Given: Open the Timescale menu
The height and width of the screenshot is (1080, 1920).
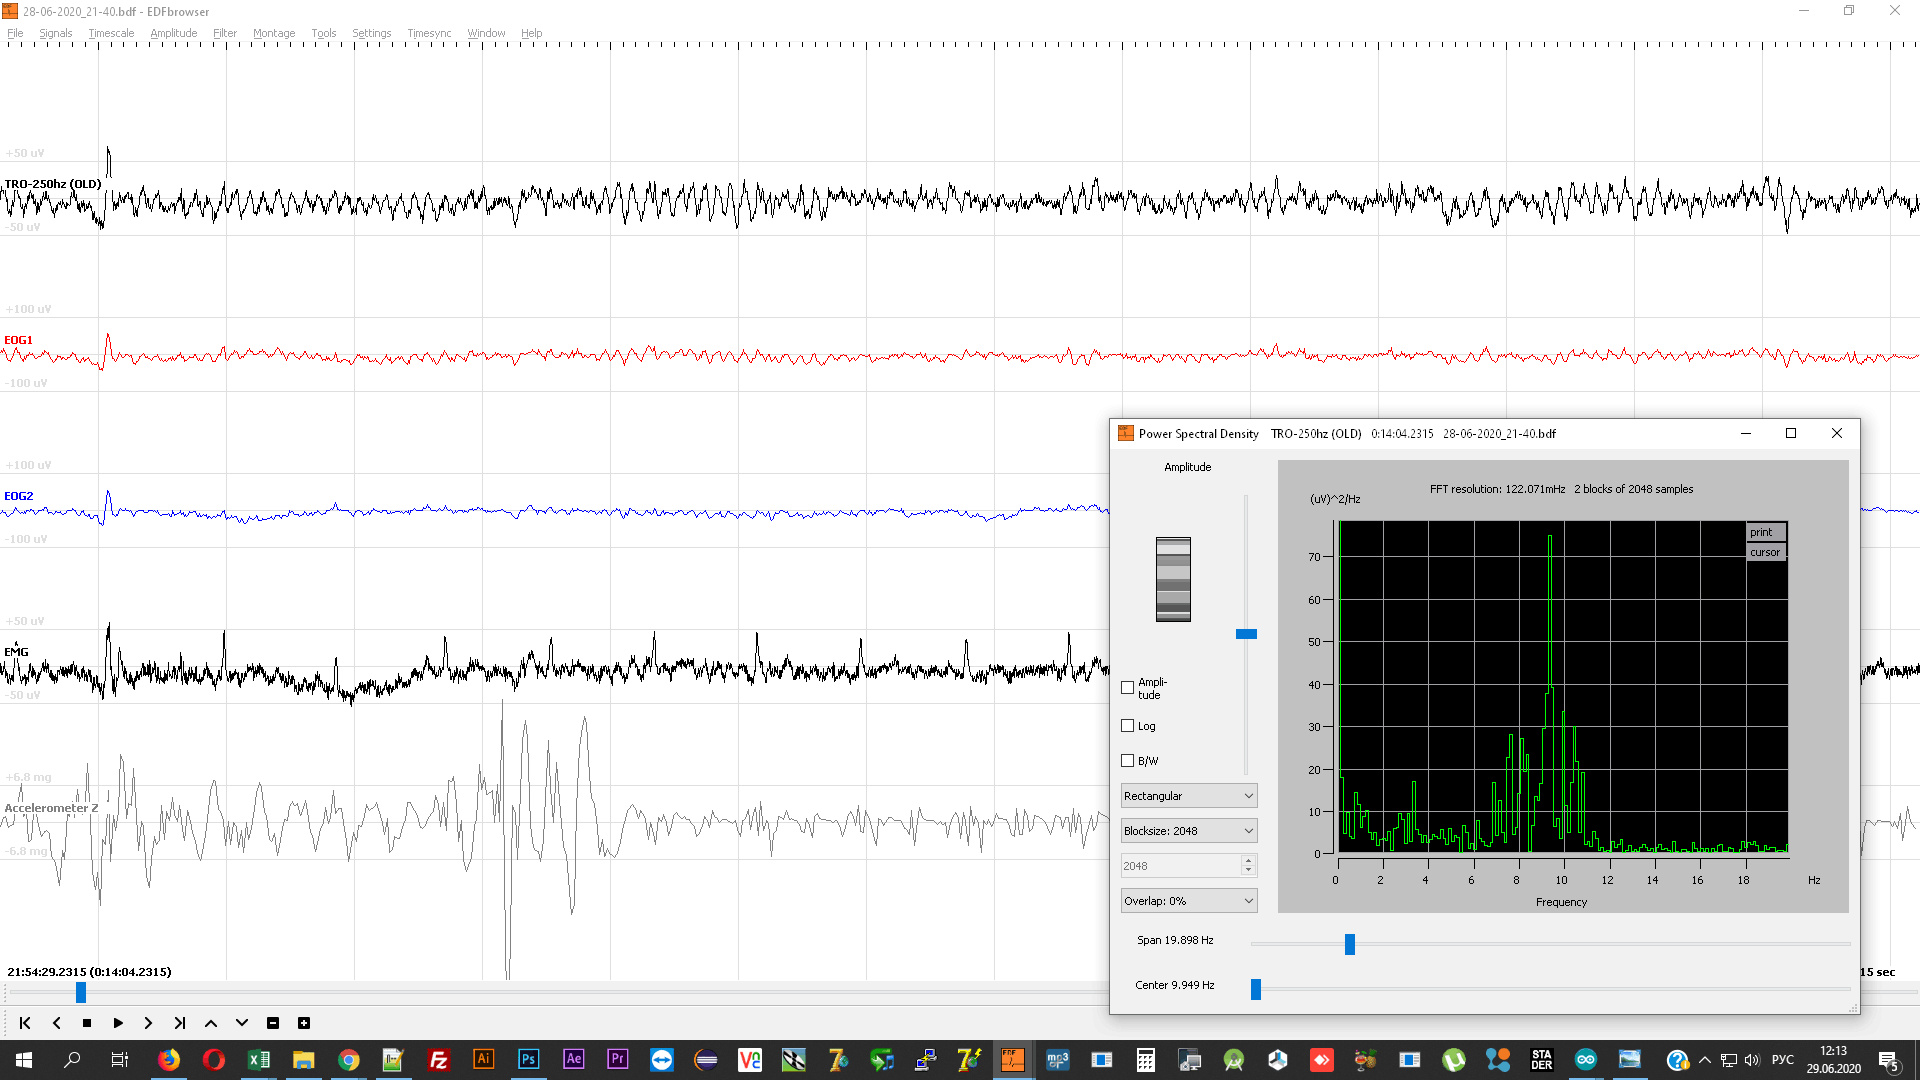Looking at the screenshot, I should coord(111,33).
